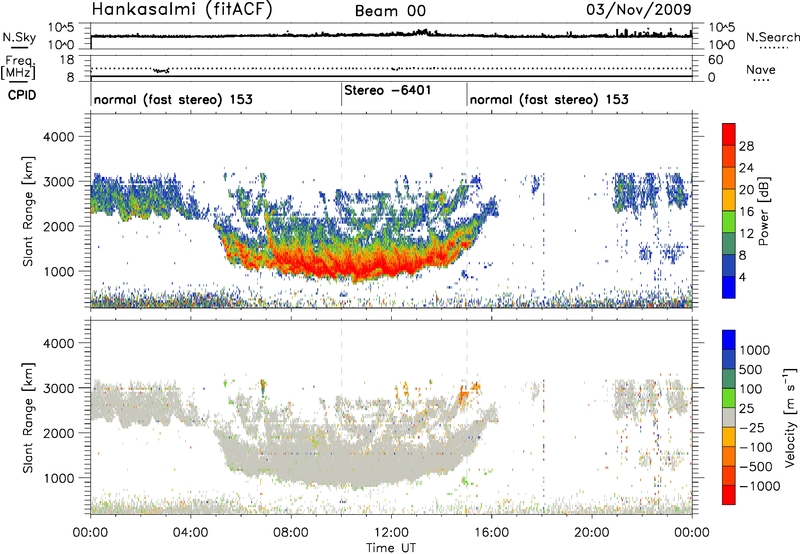Click the N.Sky legend label
Screen dimensions: 800x554
tap(19, 37)
